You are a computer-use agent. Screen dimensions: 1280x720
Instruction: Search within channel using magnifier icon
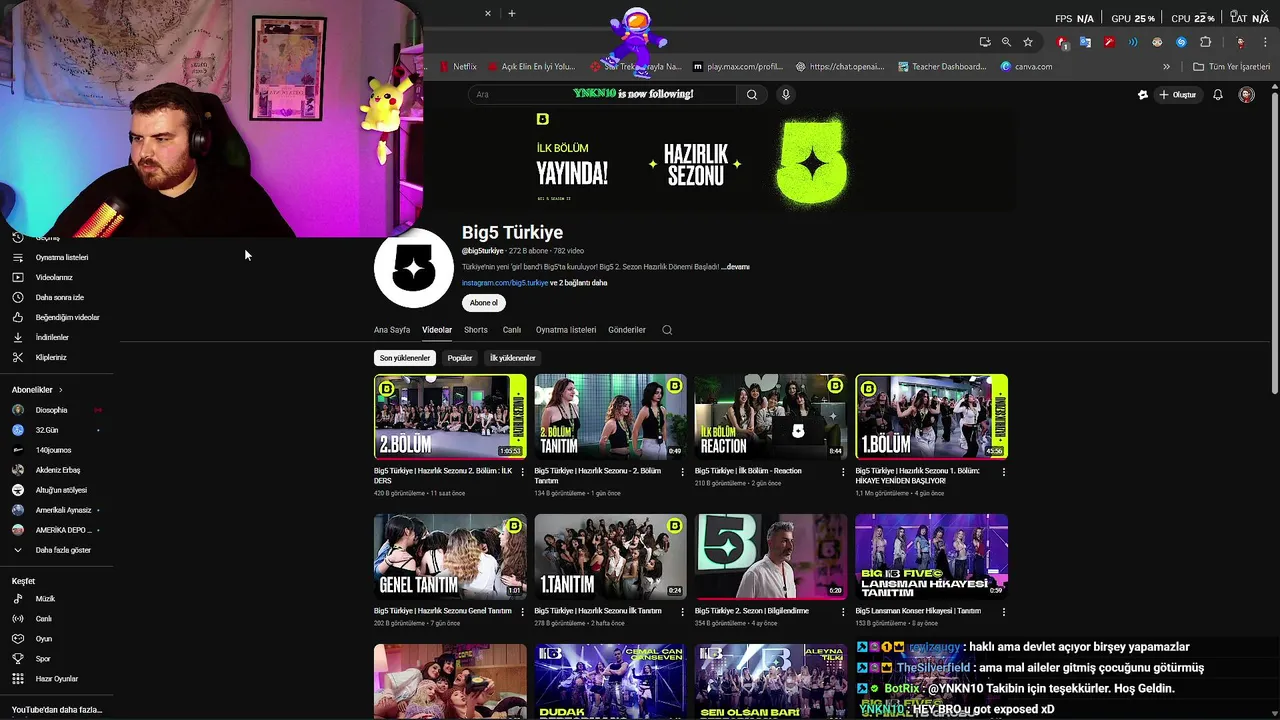[667, 330]
